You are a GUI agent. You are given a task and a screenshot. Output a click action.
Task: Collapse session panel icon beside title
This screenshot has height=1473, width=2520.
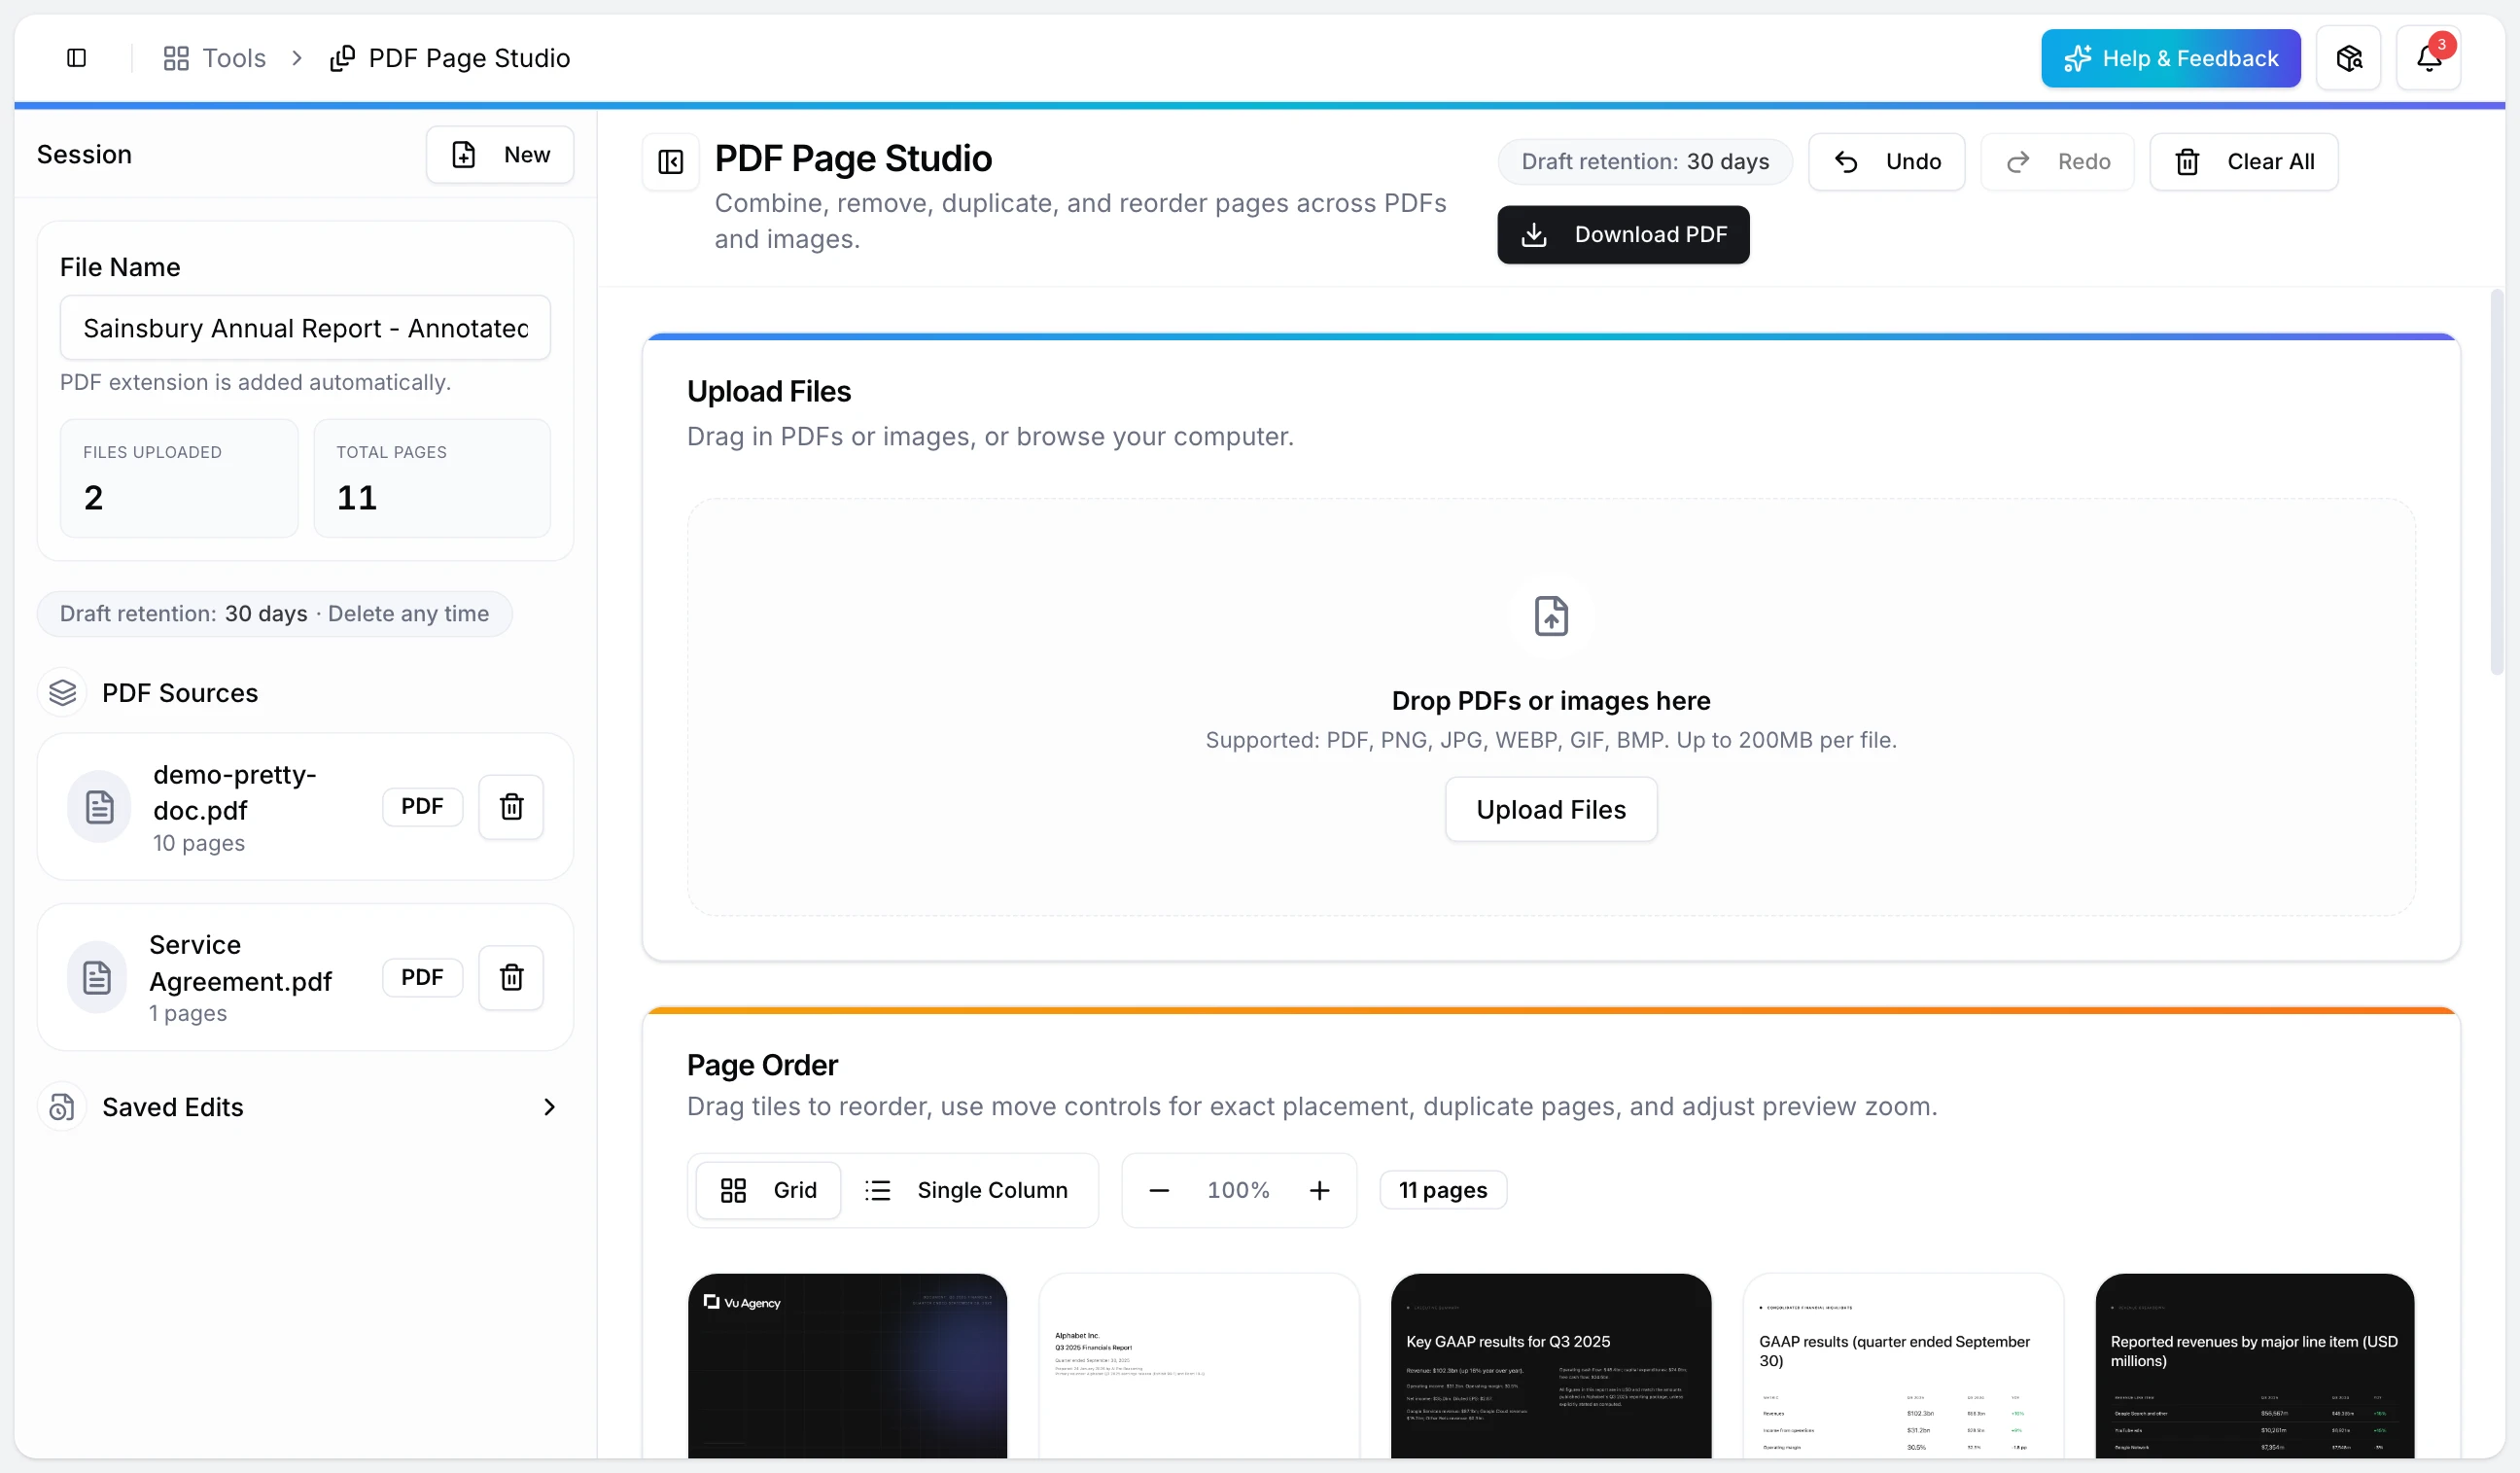coord(671,162)
